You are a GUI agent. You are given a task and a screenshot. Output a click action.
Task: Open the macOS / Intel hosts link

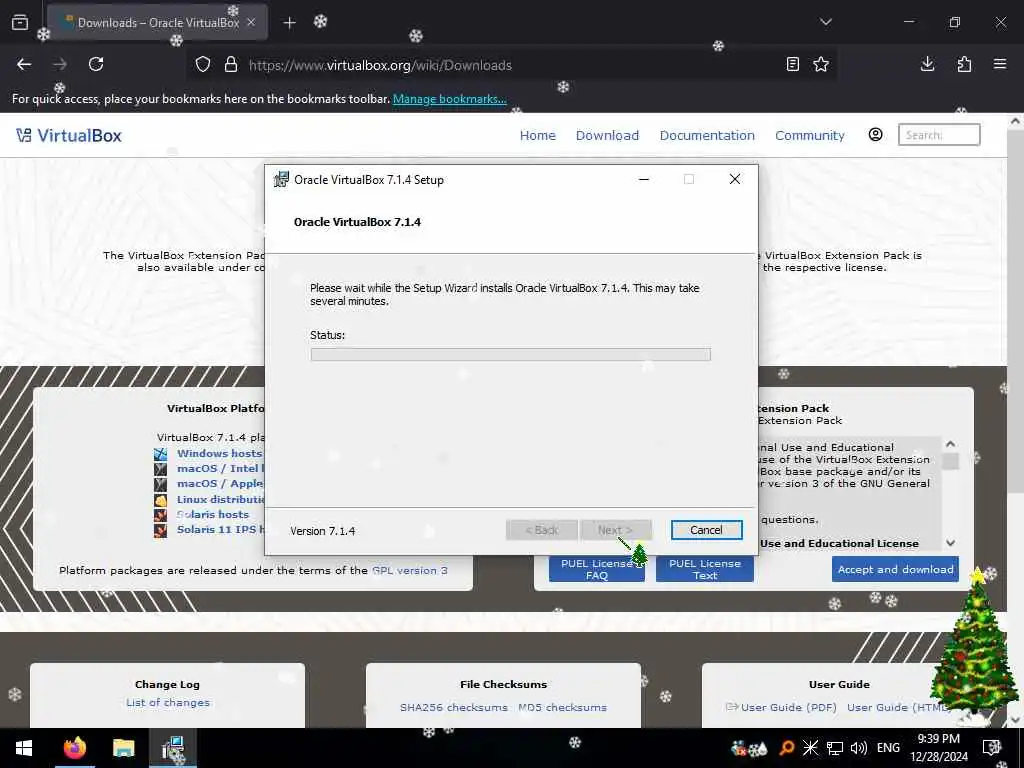(220, 468)
